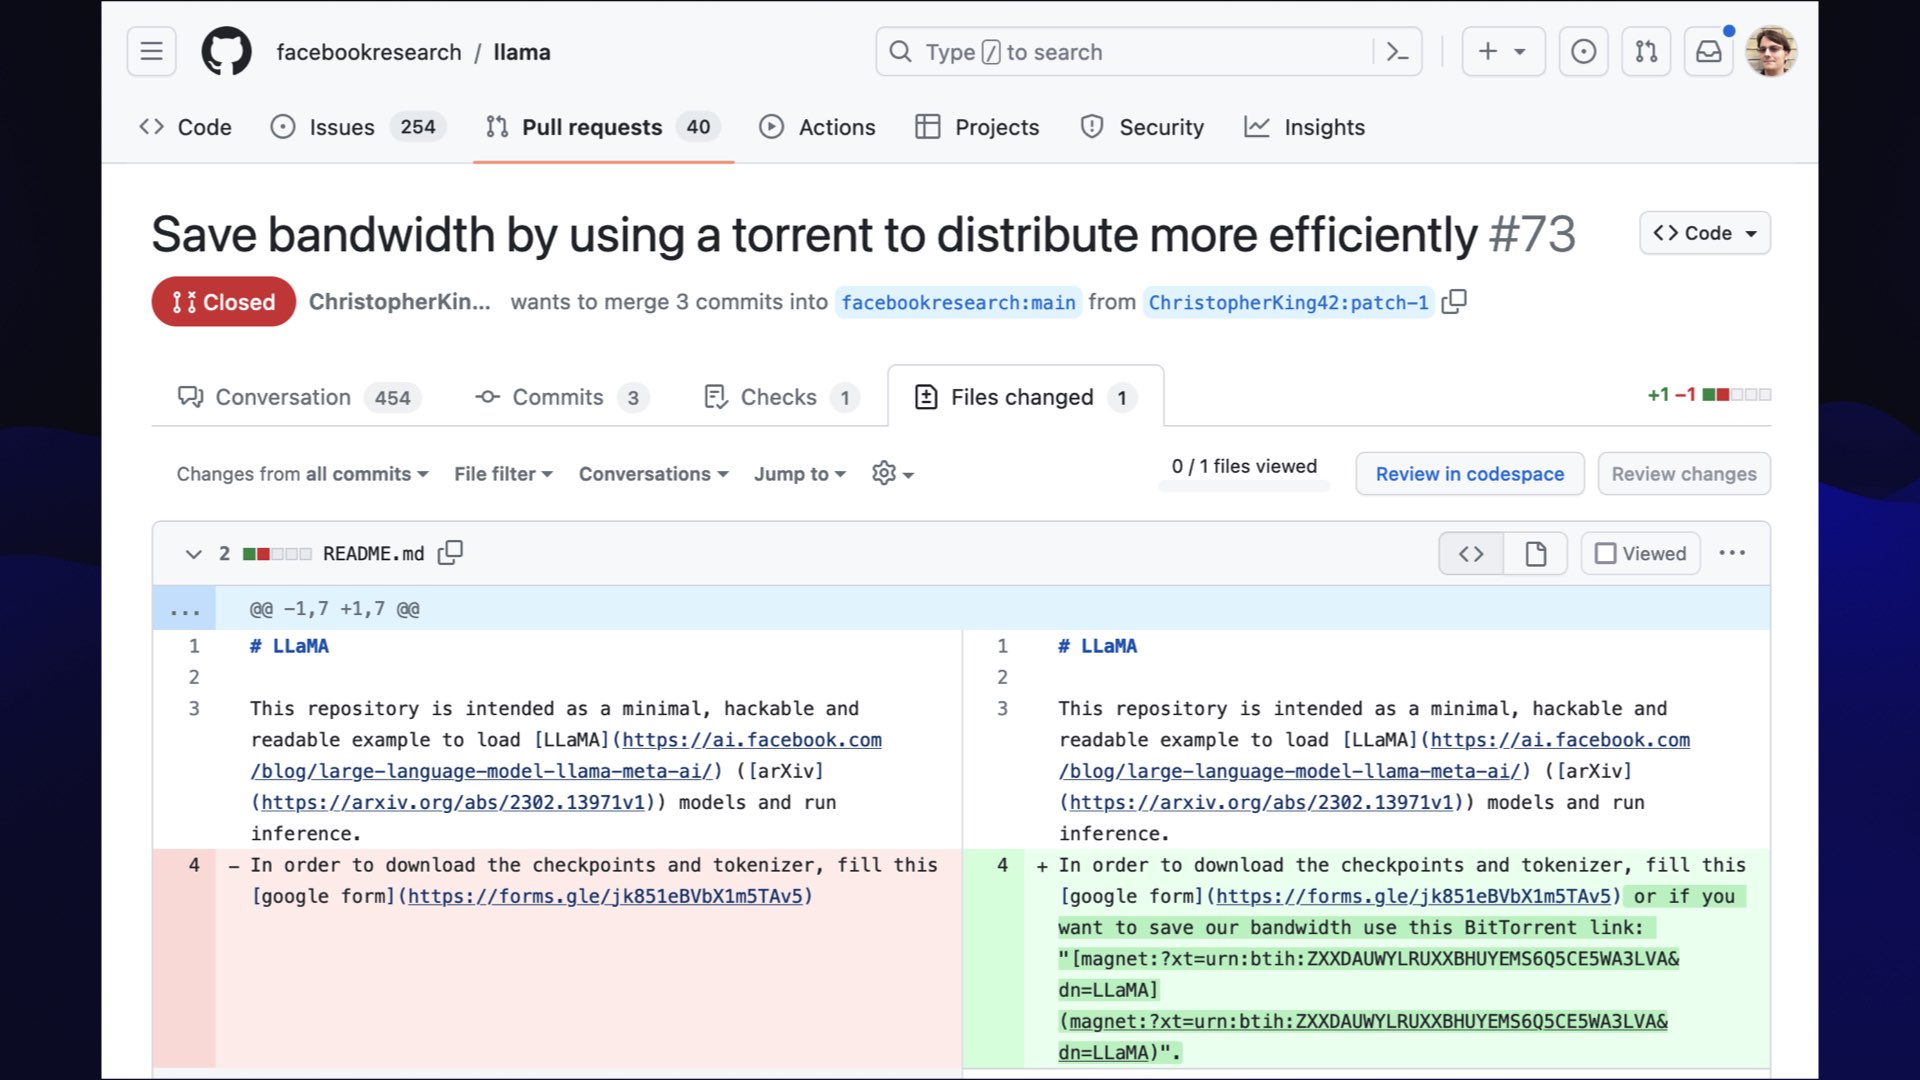The width and height of the screenshot is (1920, 1080).
Task: Click the red Closed status badge
Action: [223, 302]
